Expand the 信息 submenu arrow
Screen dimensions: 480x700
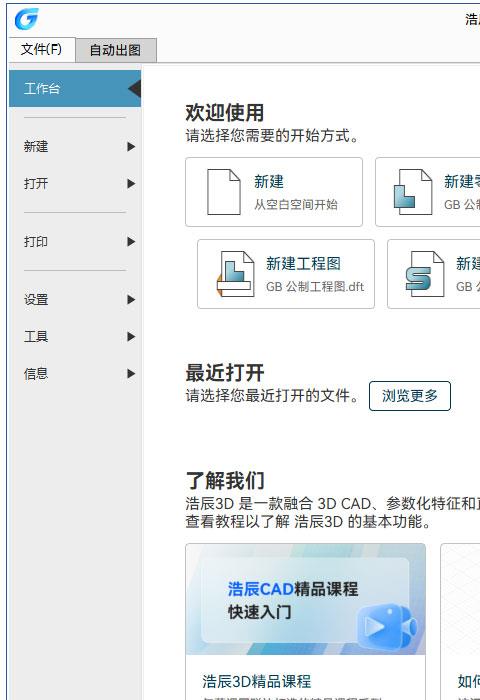pyautogui.click(x=131, y=374)
